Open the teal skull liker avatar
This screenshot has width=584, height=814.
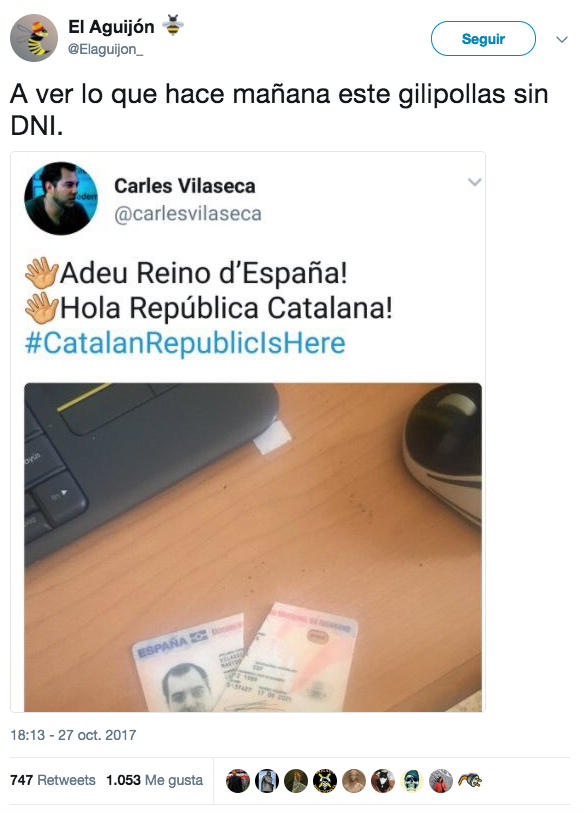pos(412,781)
